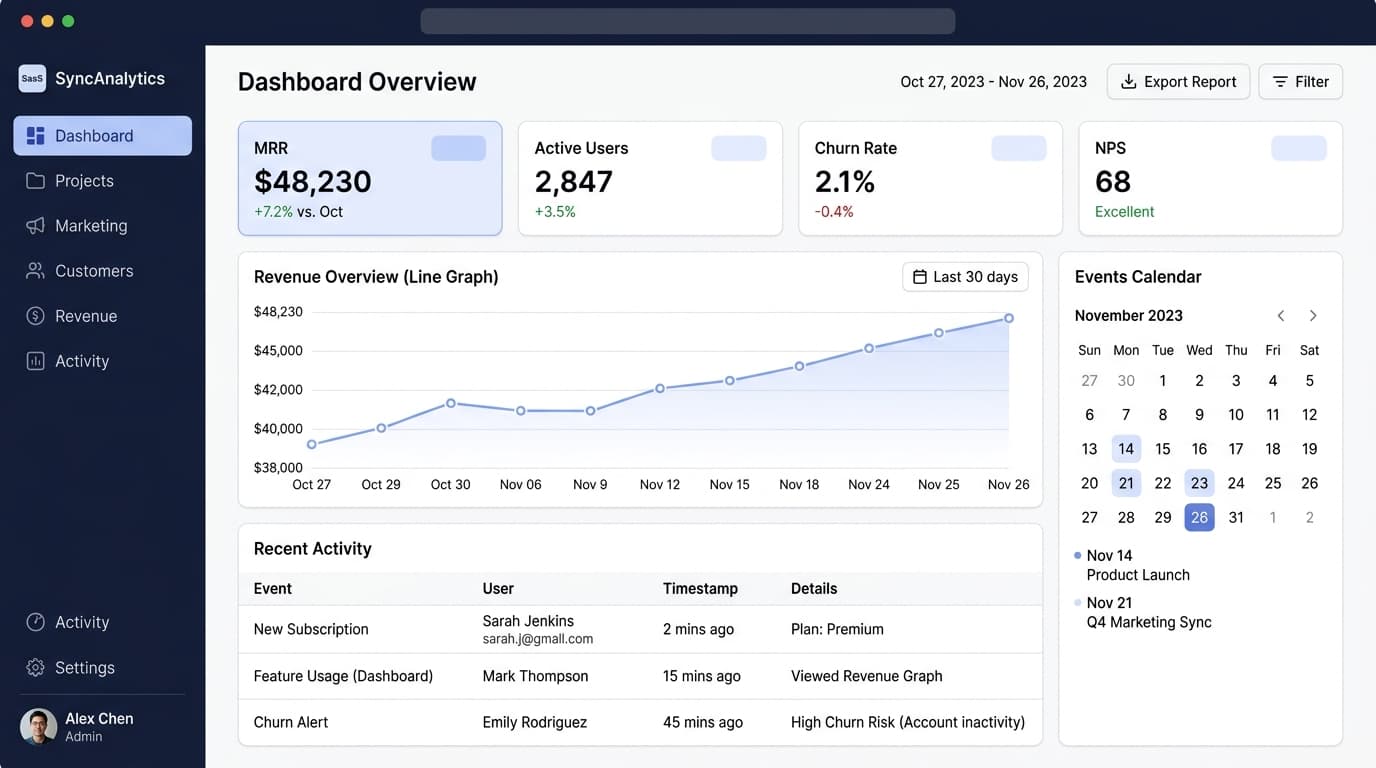Click the Projects folder icon
The height and width of the screenshot is (768, 1376).
35,181
